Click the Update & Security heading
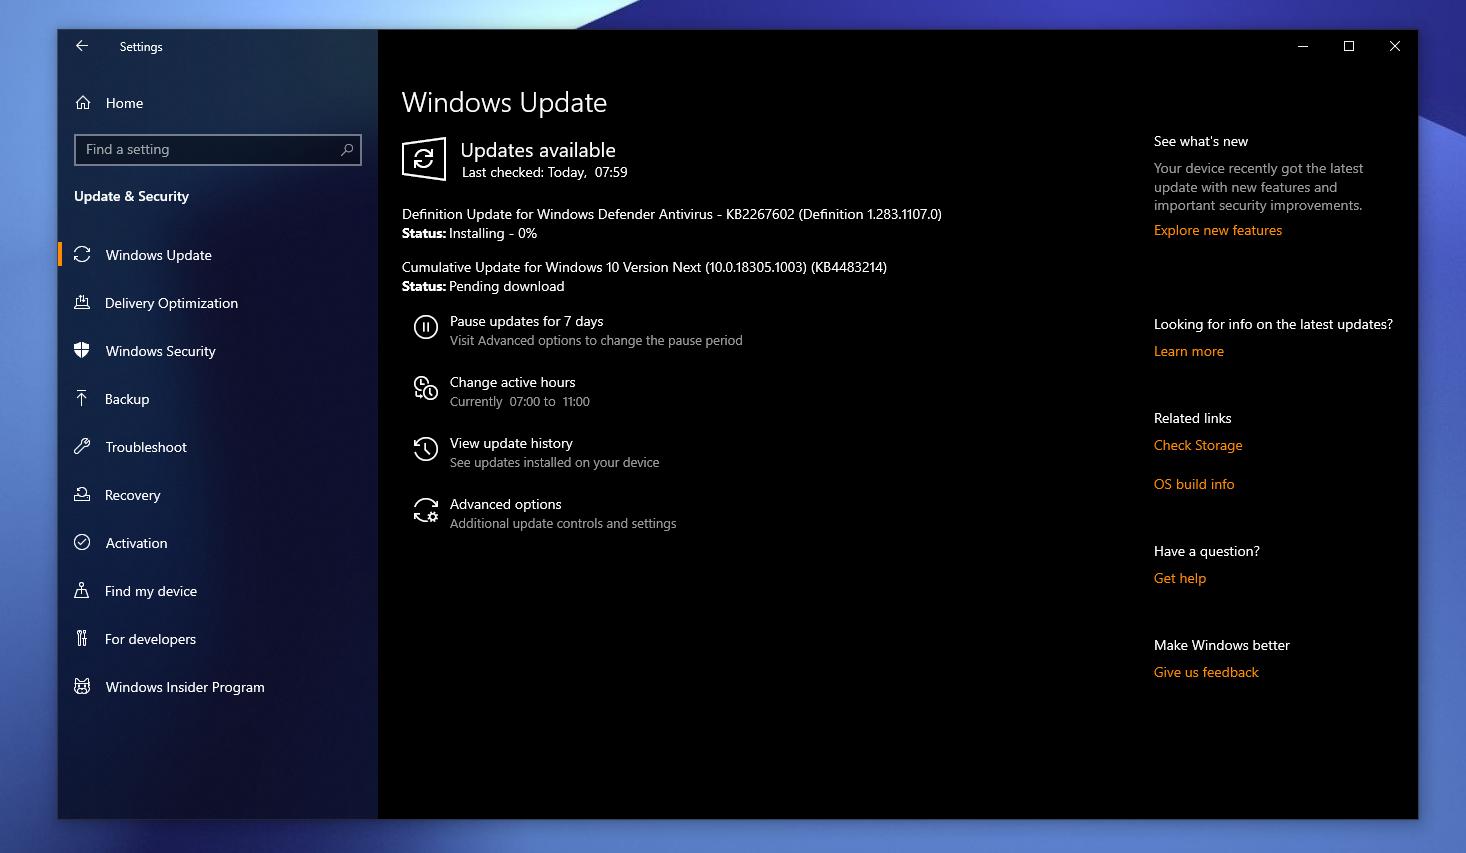Image resolution: width=1466 pixels, height=853 pixels. point(131,196)
